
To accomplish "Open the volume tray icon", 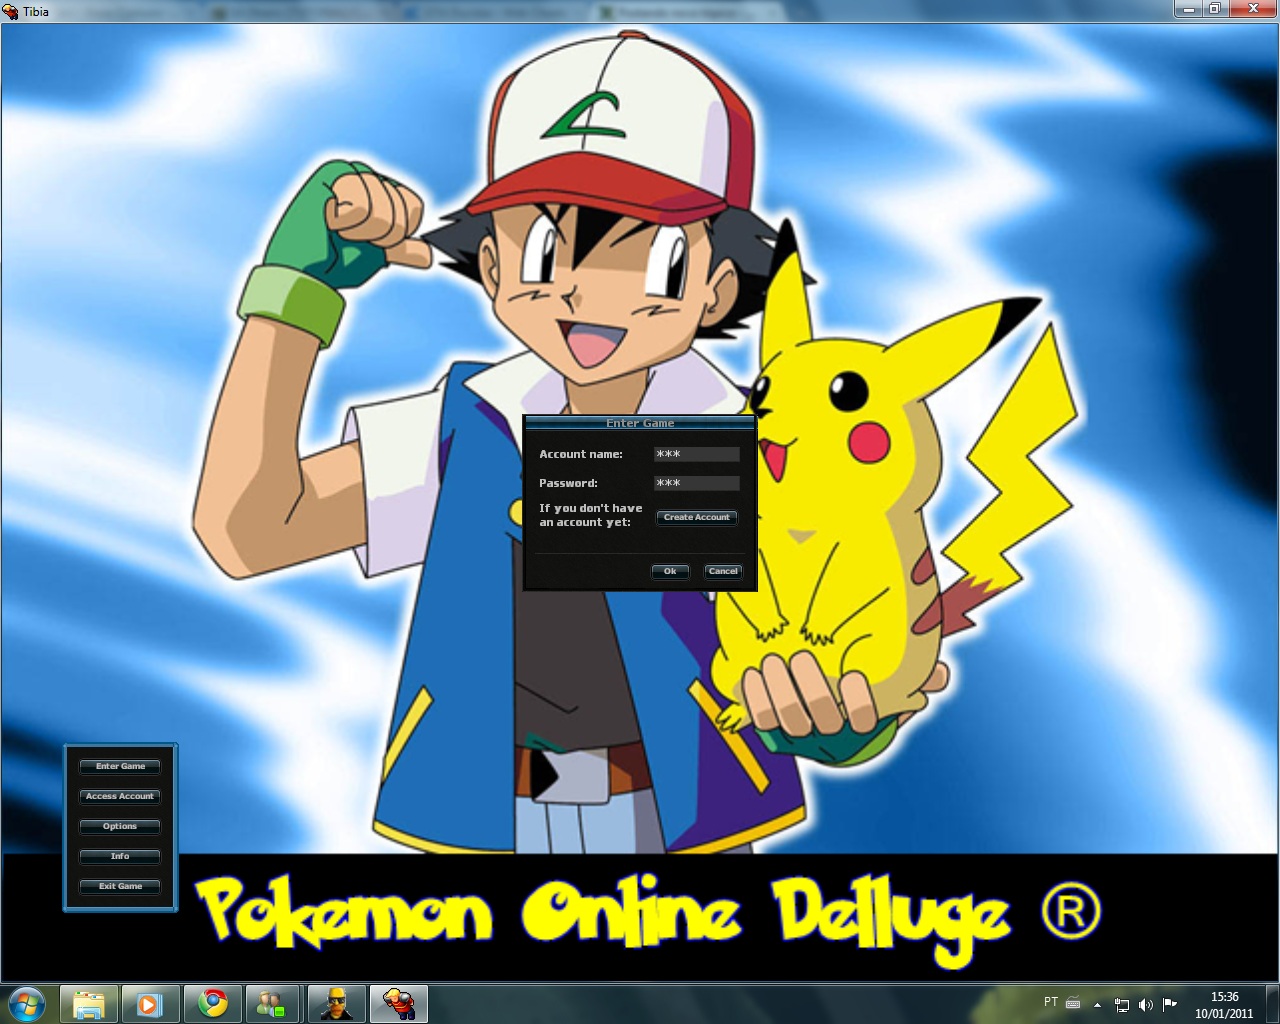I will [1146, 1004].
